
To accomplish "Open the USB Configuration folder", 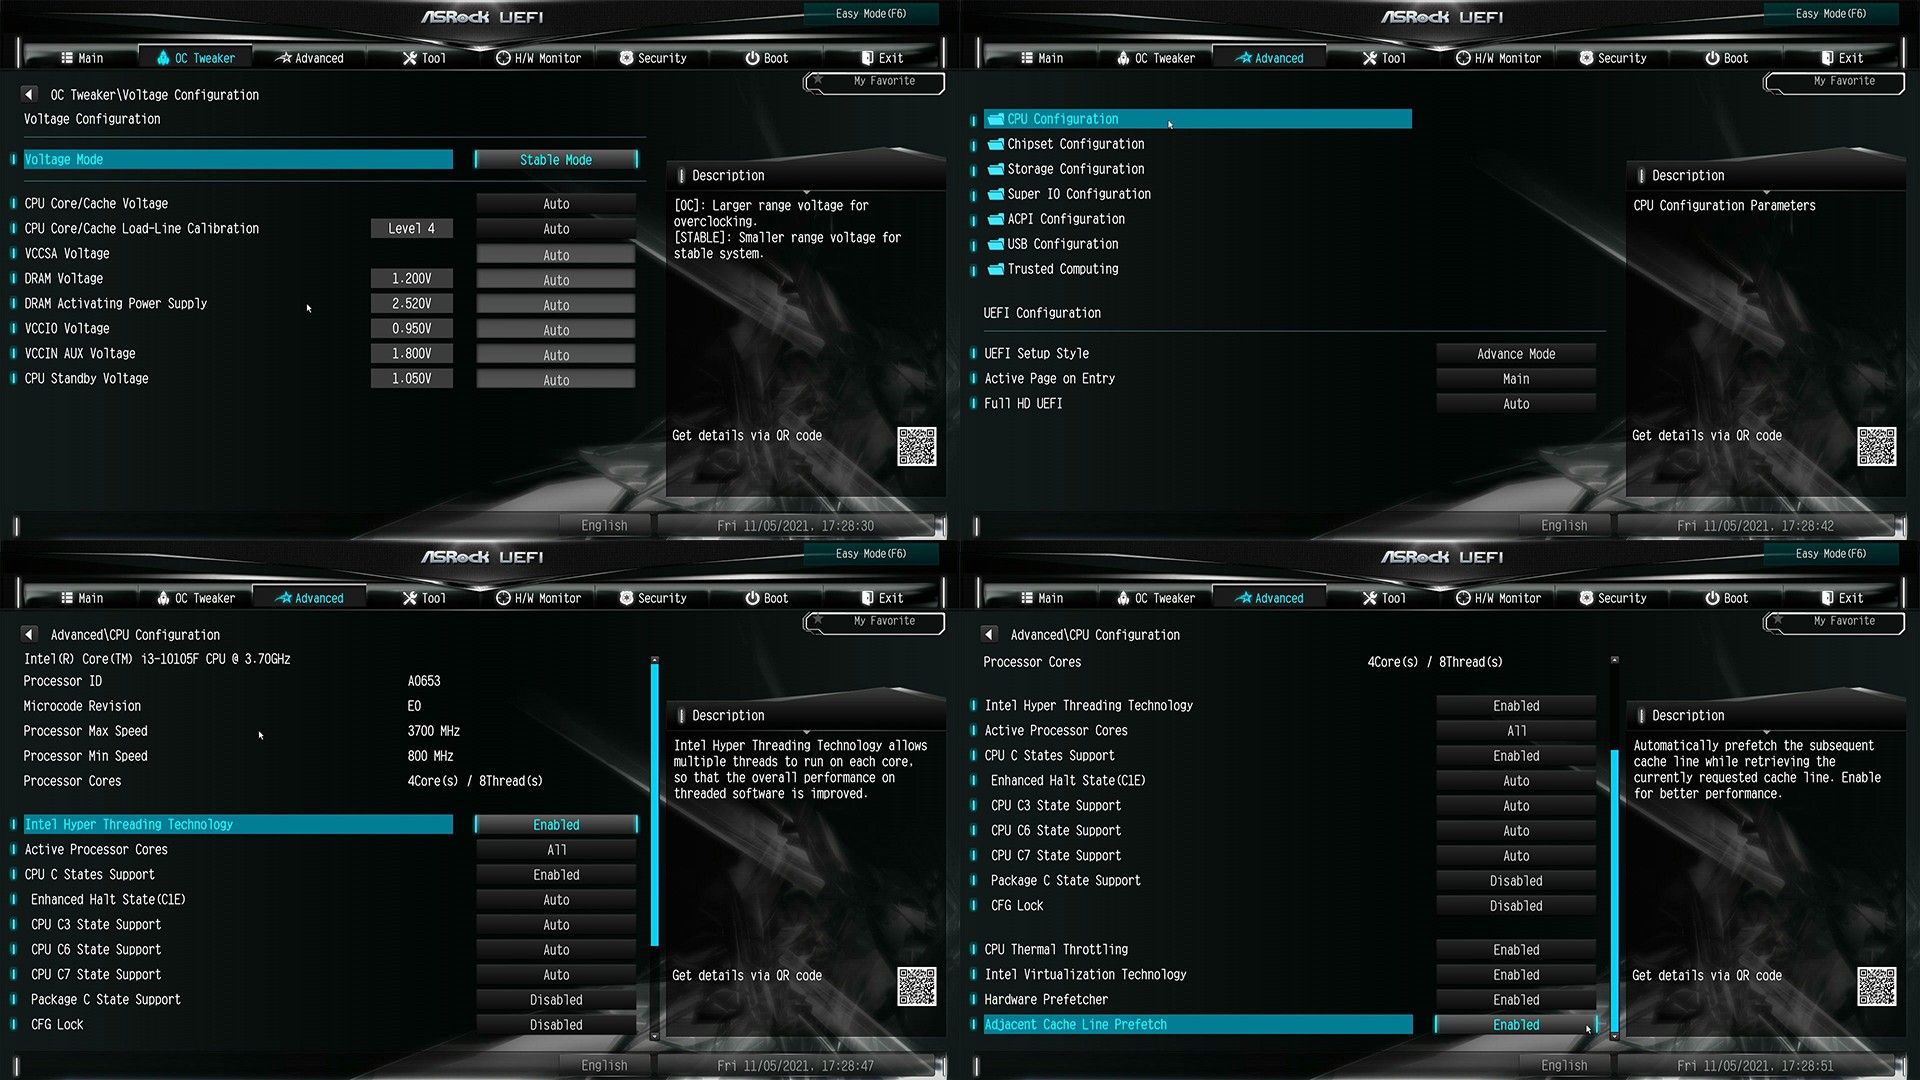I will tap(1062, 244).
